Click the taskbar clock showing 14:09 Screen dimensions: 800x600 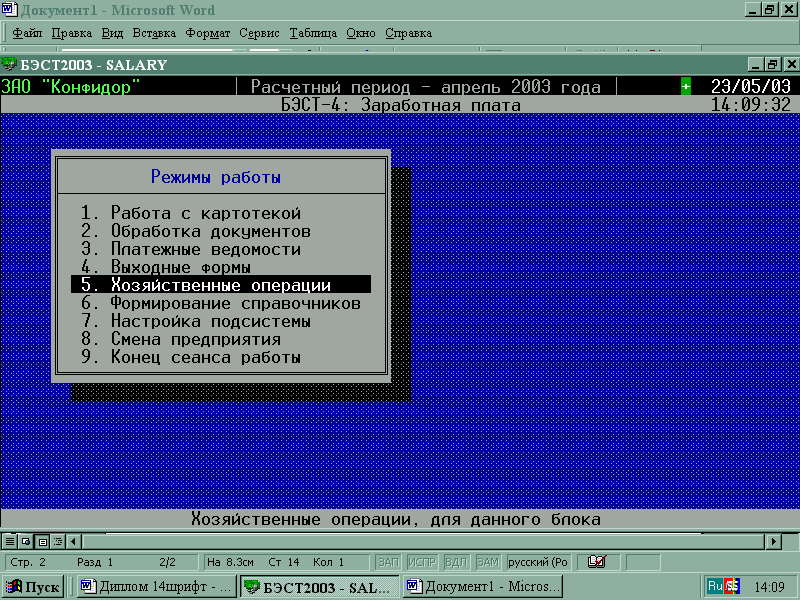[769, 587]
